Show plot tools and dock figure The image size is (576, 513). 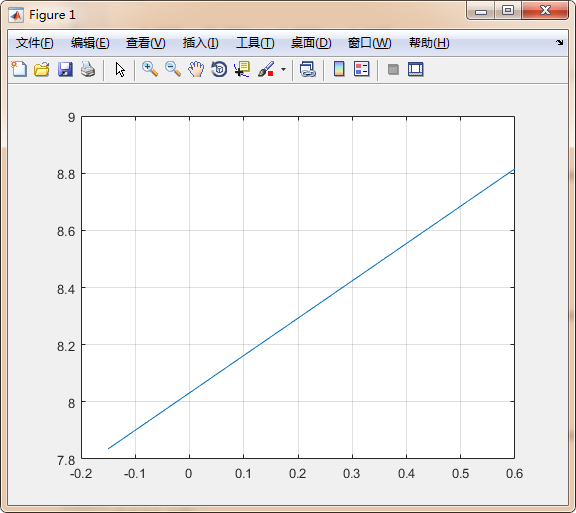(x=415, y=69)
